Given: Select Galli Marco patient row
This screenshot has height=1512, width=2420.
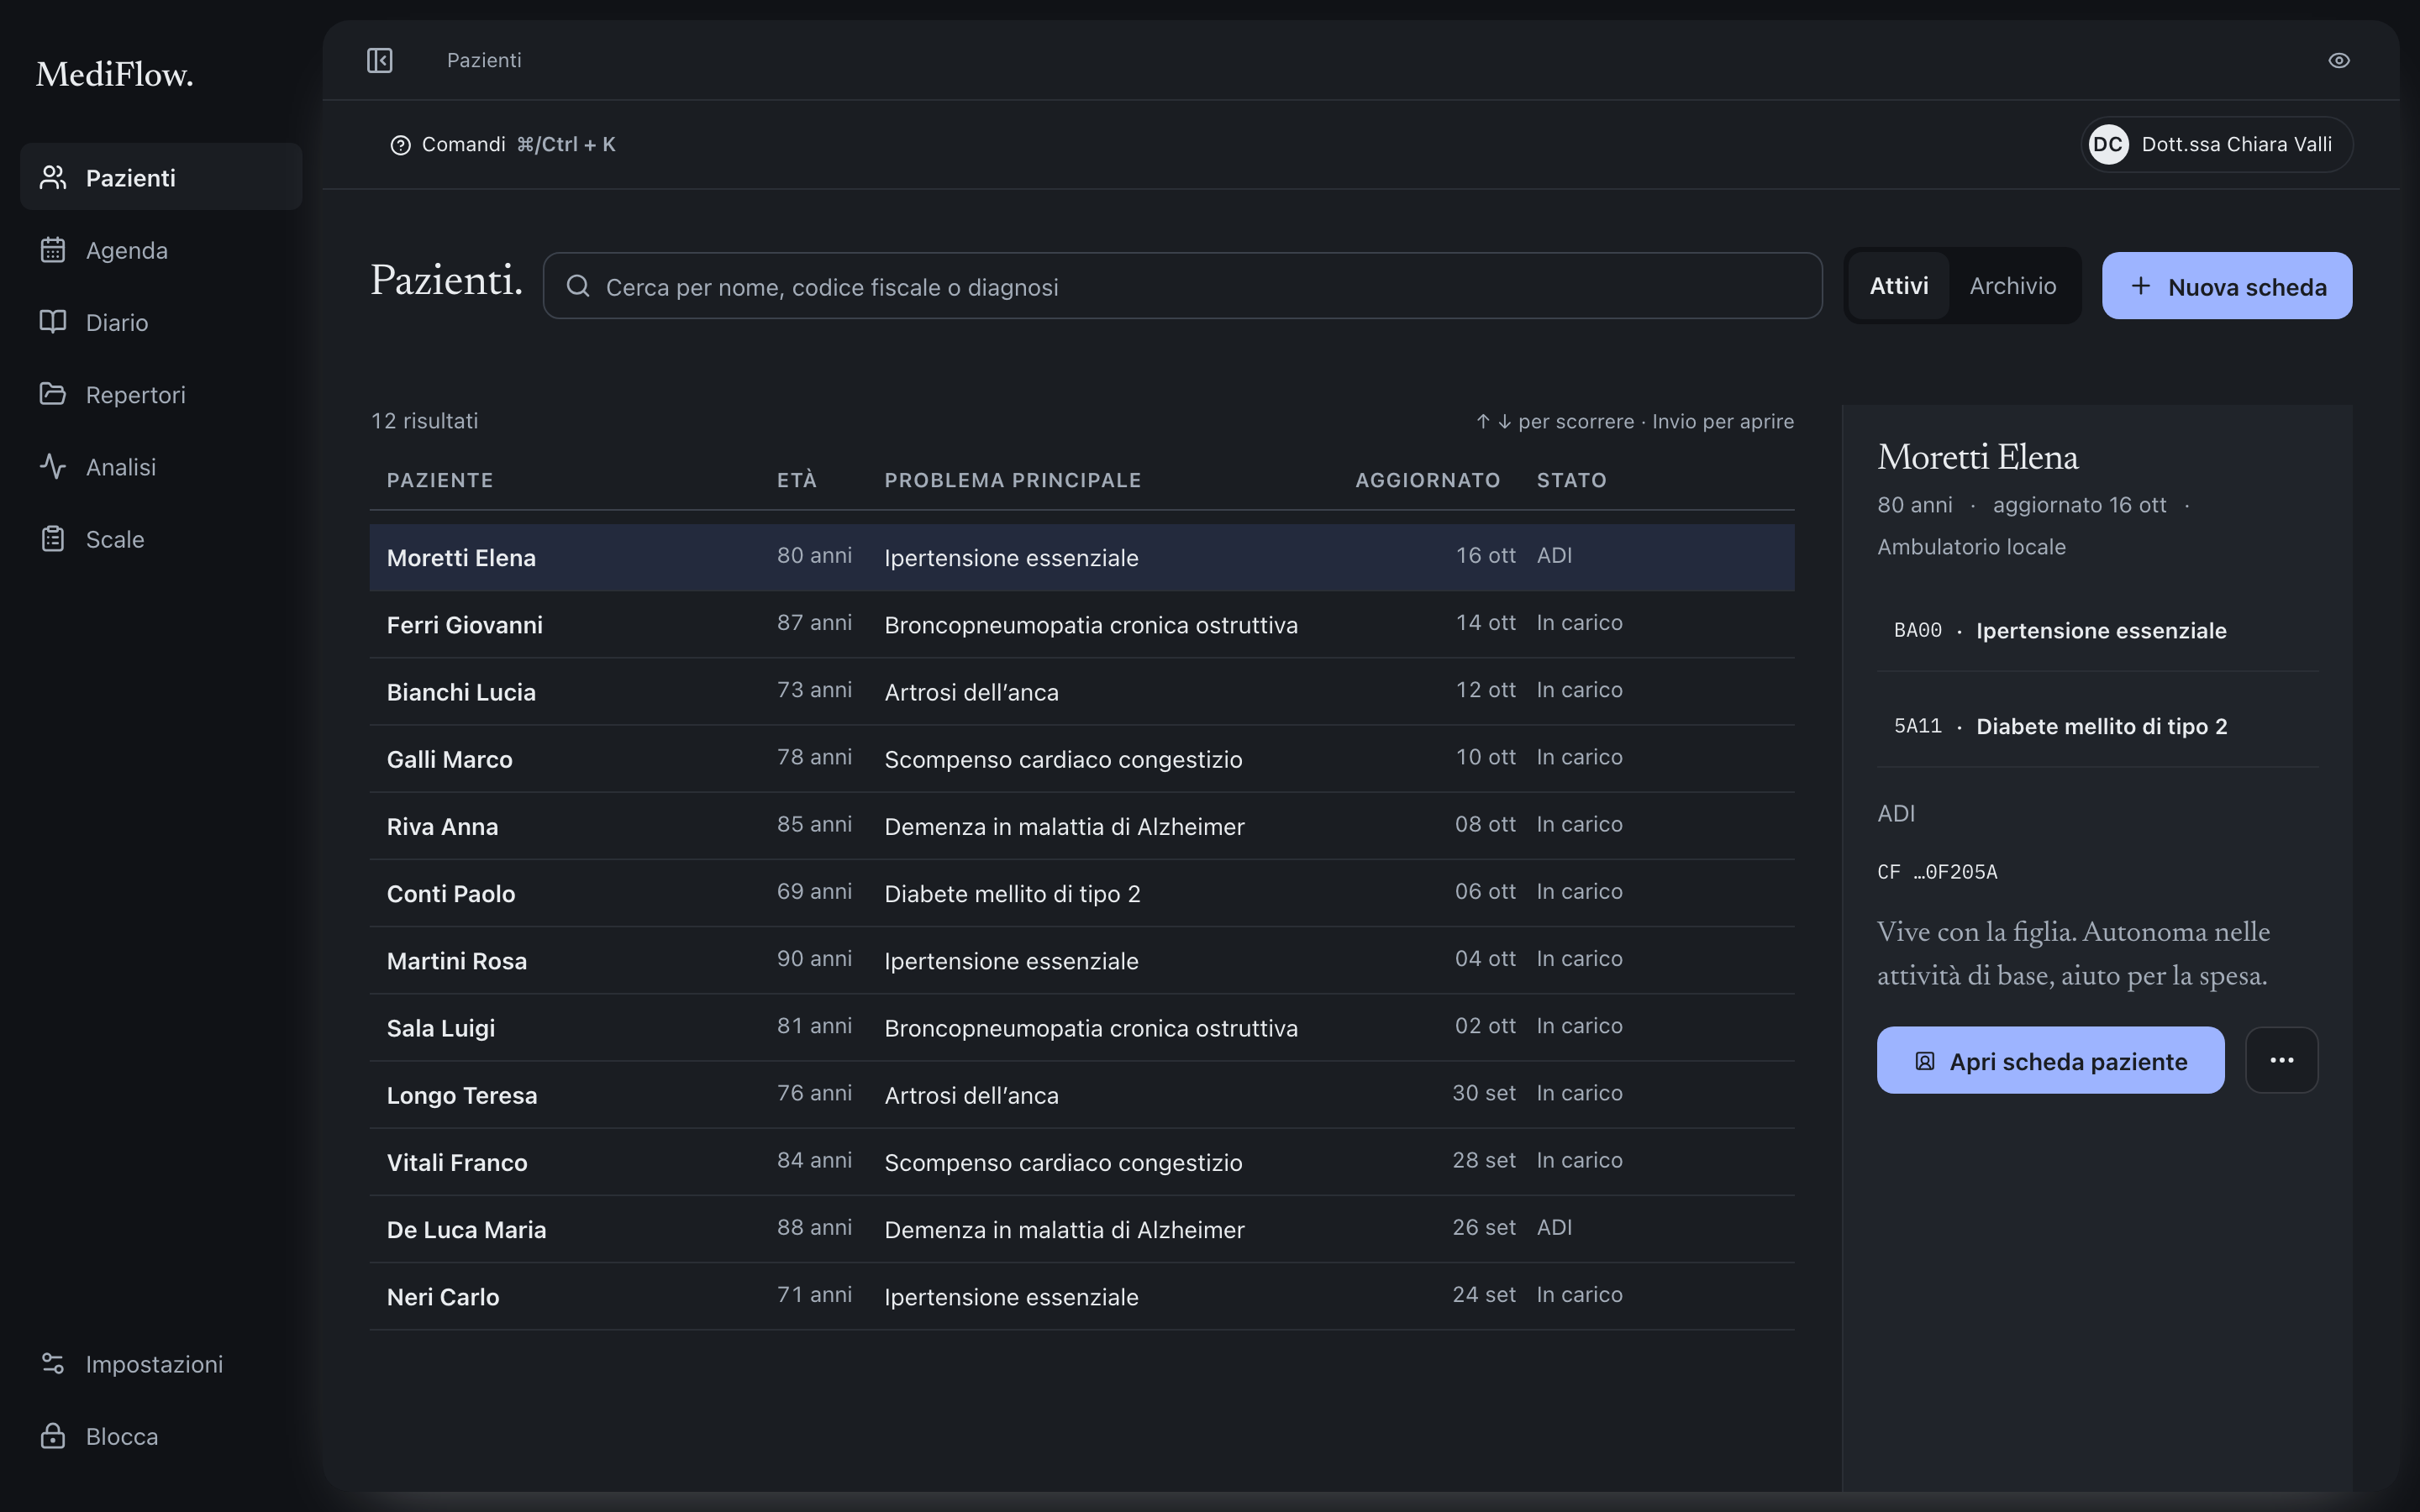Looking at the screenshot, I should [x=1081, y=758].
